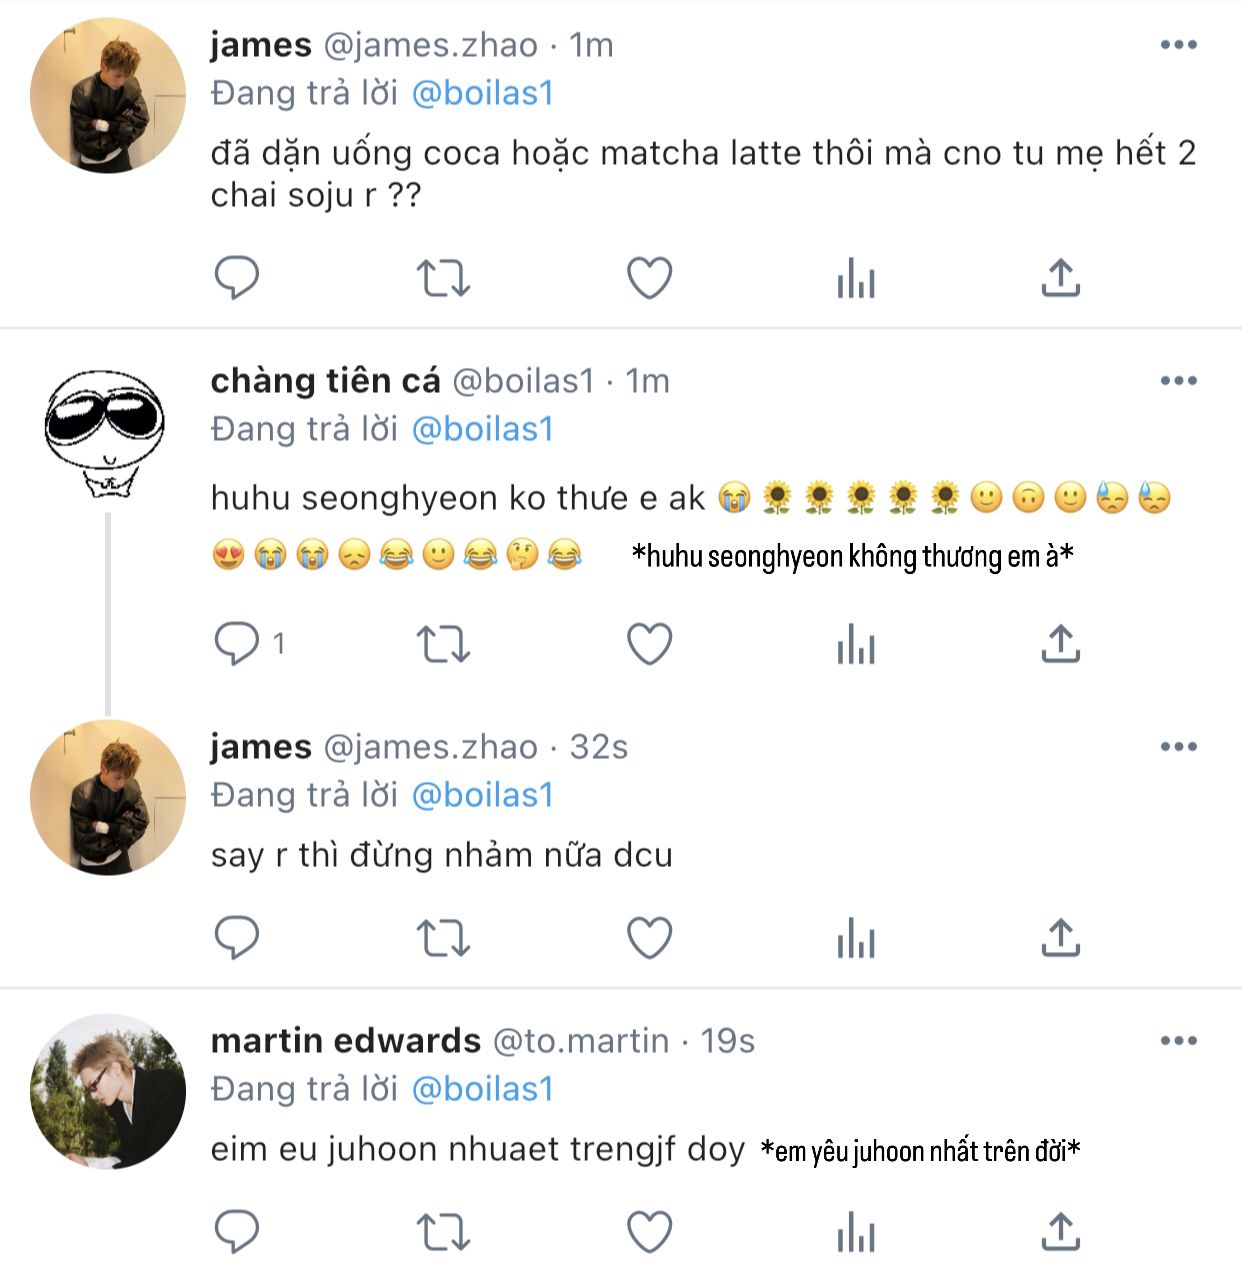The height and width of the screenshot is (1269, 1242).
Task: Open more options on chàng tiên cá's tweet
Action: tap(1178, 381)
